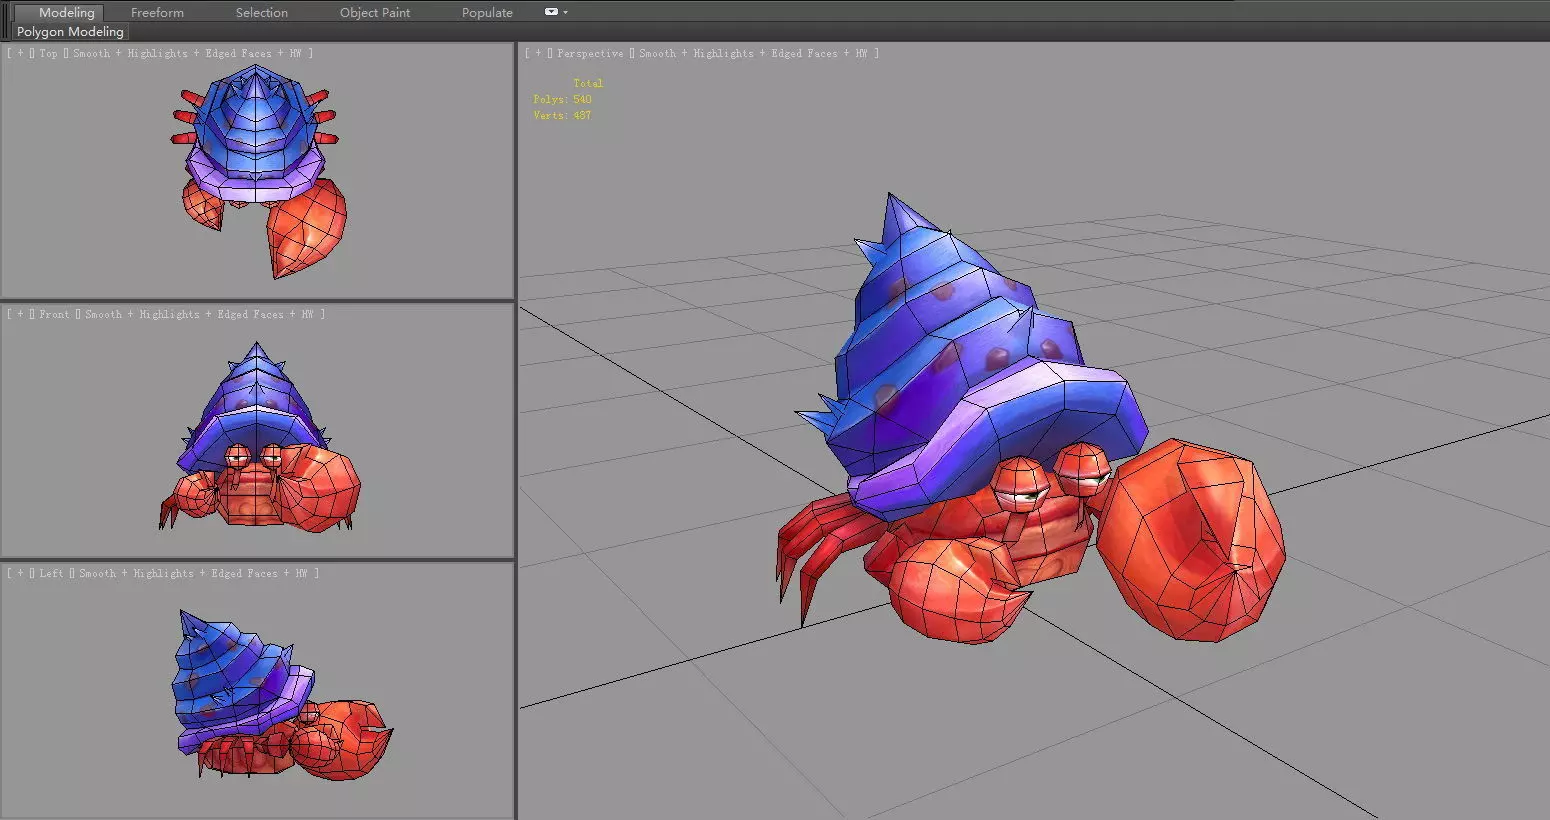Click the 'Polys: 540' statistics text

pyautogui.click(x=562, y=99)
